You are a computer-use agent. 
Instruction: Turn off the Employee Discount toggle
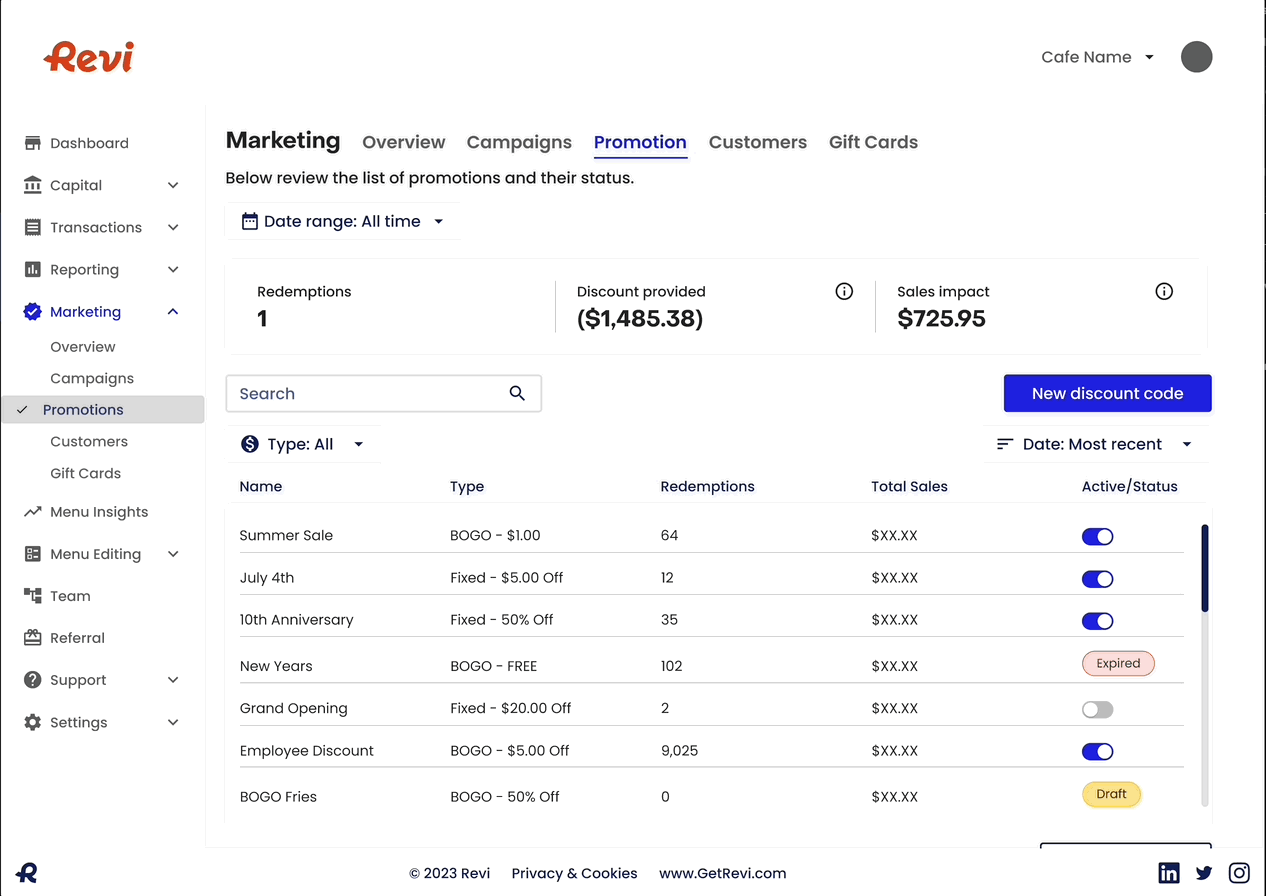[1097, 751]
